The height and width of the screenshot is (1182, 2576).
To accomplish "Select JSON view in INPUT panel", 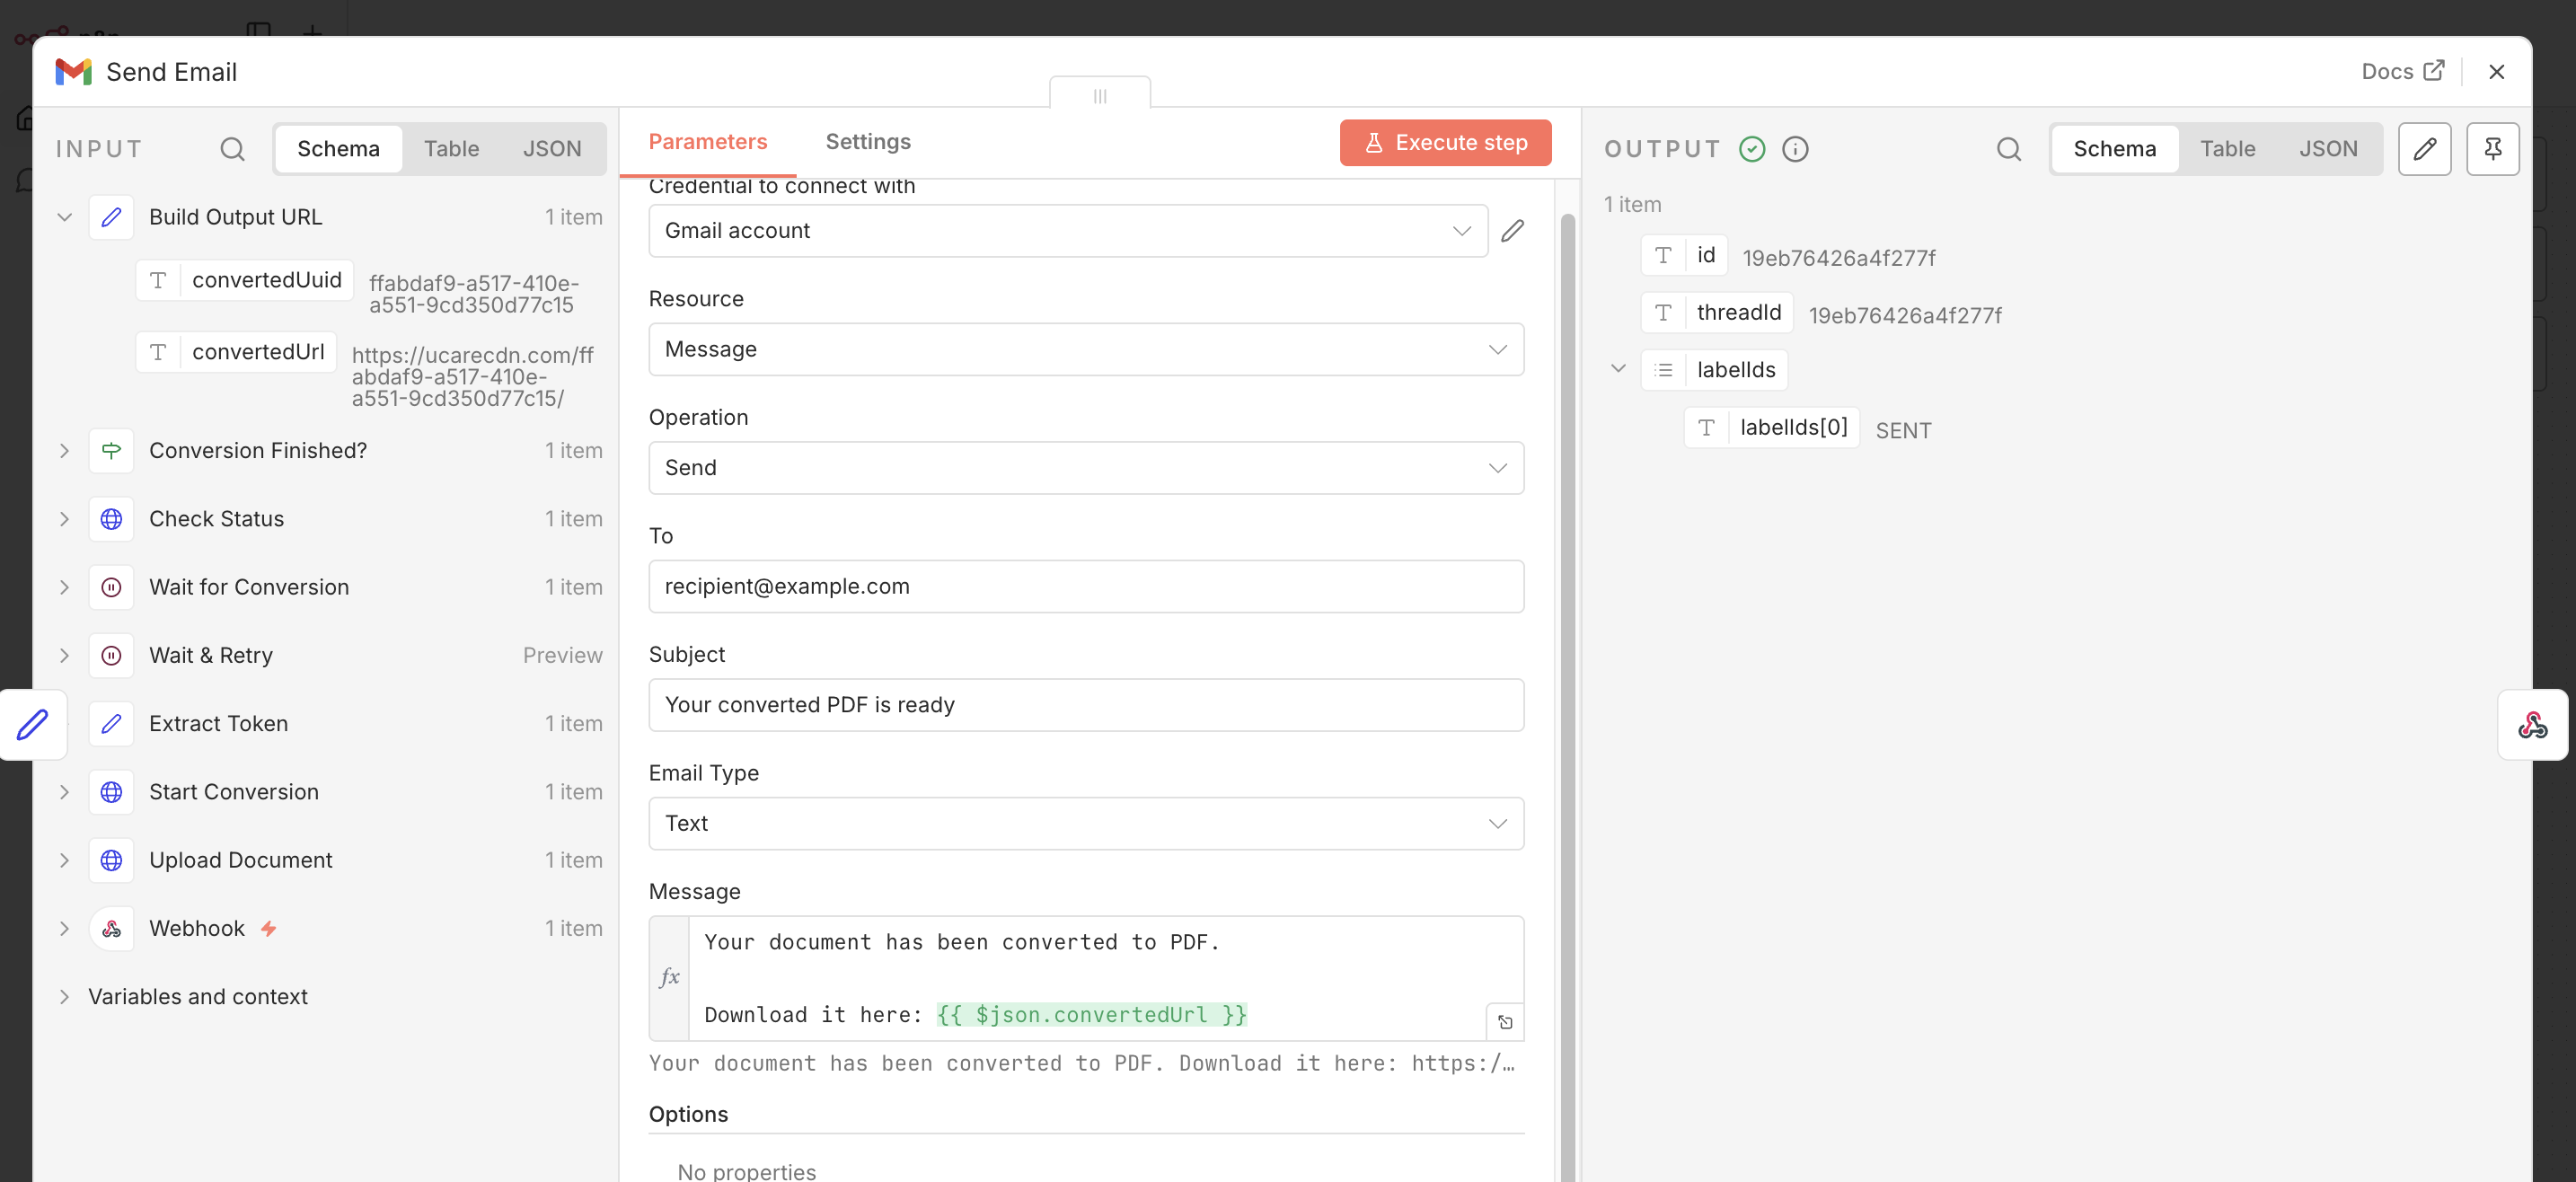I will (552, 149).
